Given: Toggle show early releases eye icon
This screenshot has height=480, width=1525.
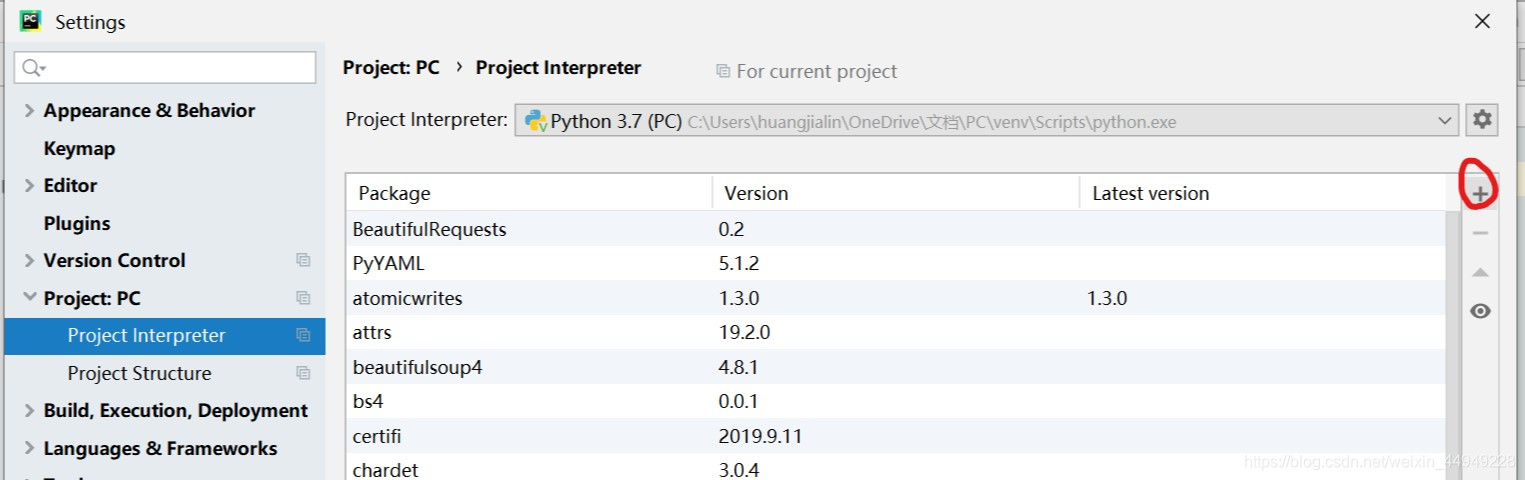Looking at the screenshot, I should 1481,311.
